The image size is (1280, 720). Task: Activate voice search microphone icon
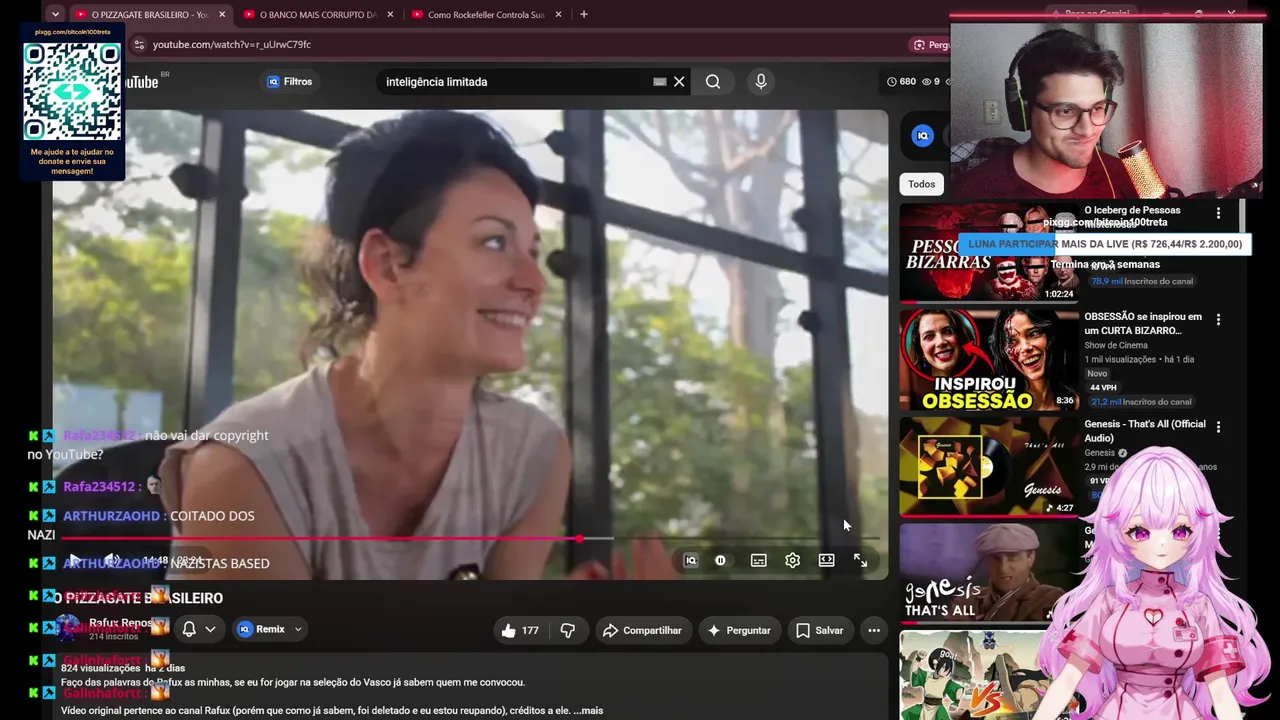tap(761, 82)
